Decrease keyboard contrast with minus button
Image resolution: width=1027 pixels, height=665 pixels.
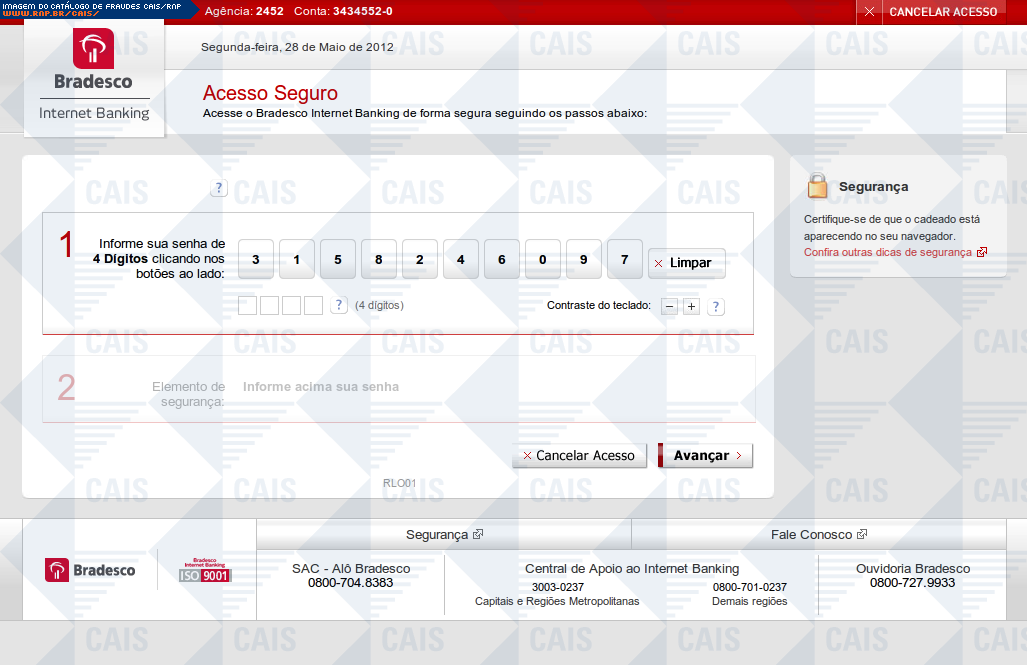coord(669,306)
